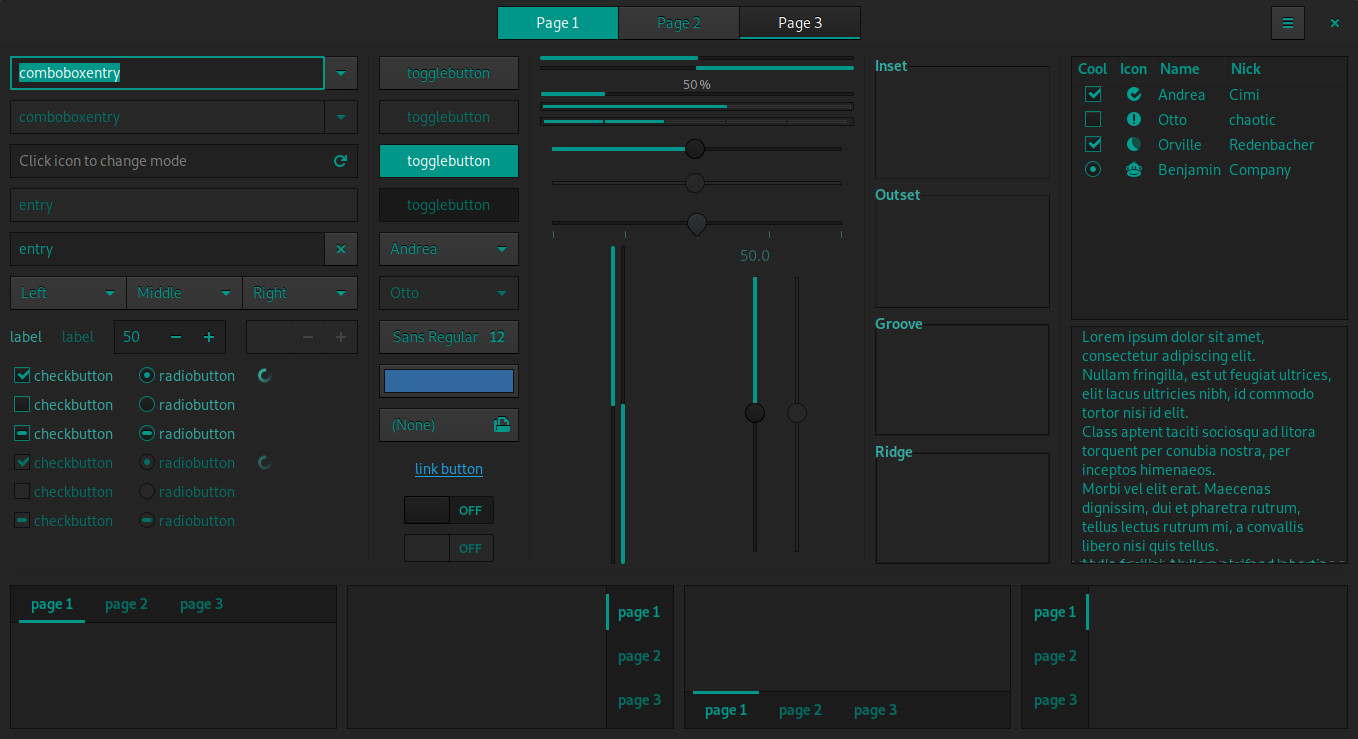Switch to the Page 3 header tab
The image size is (1358, 739).
pos(800,23)
